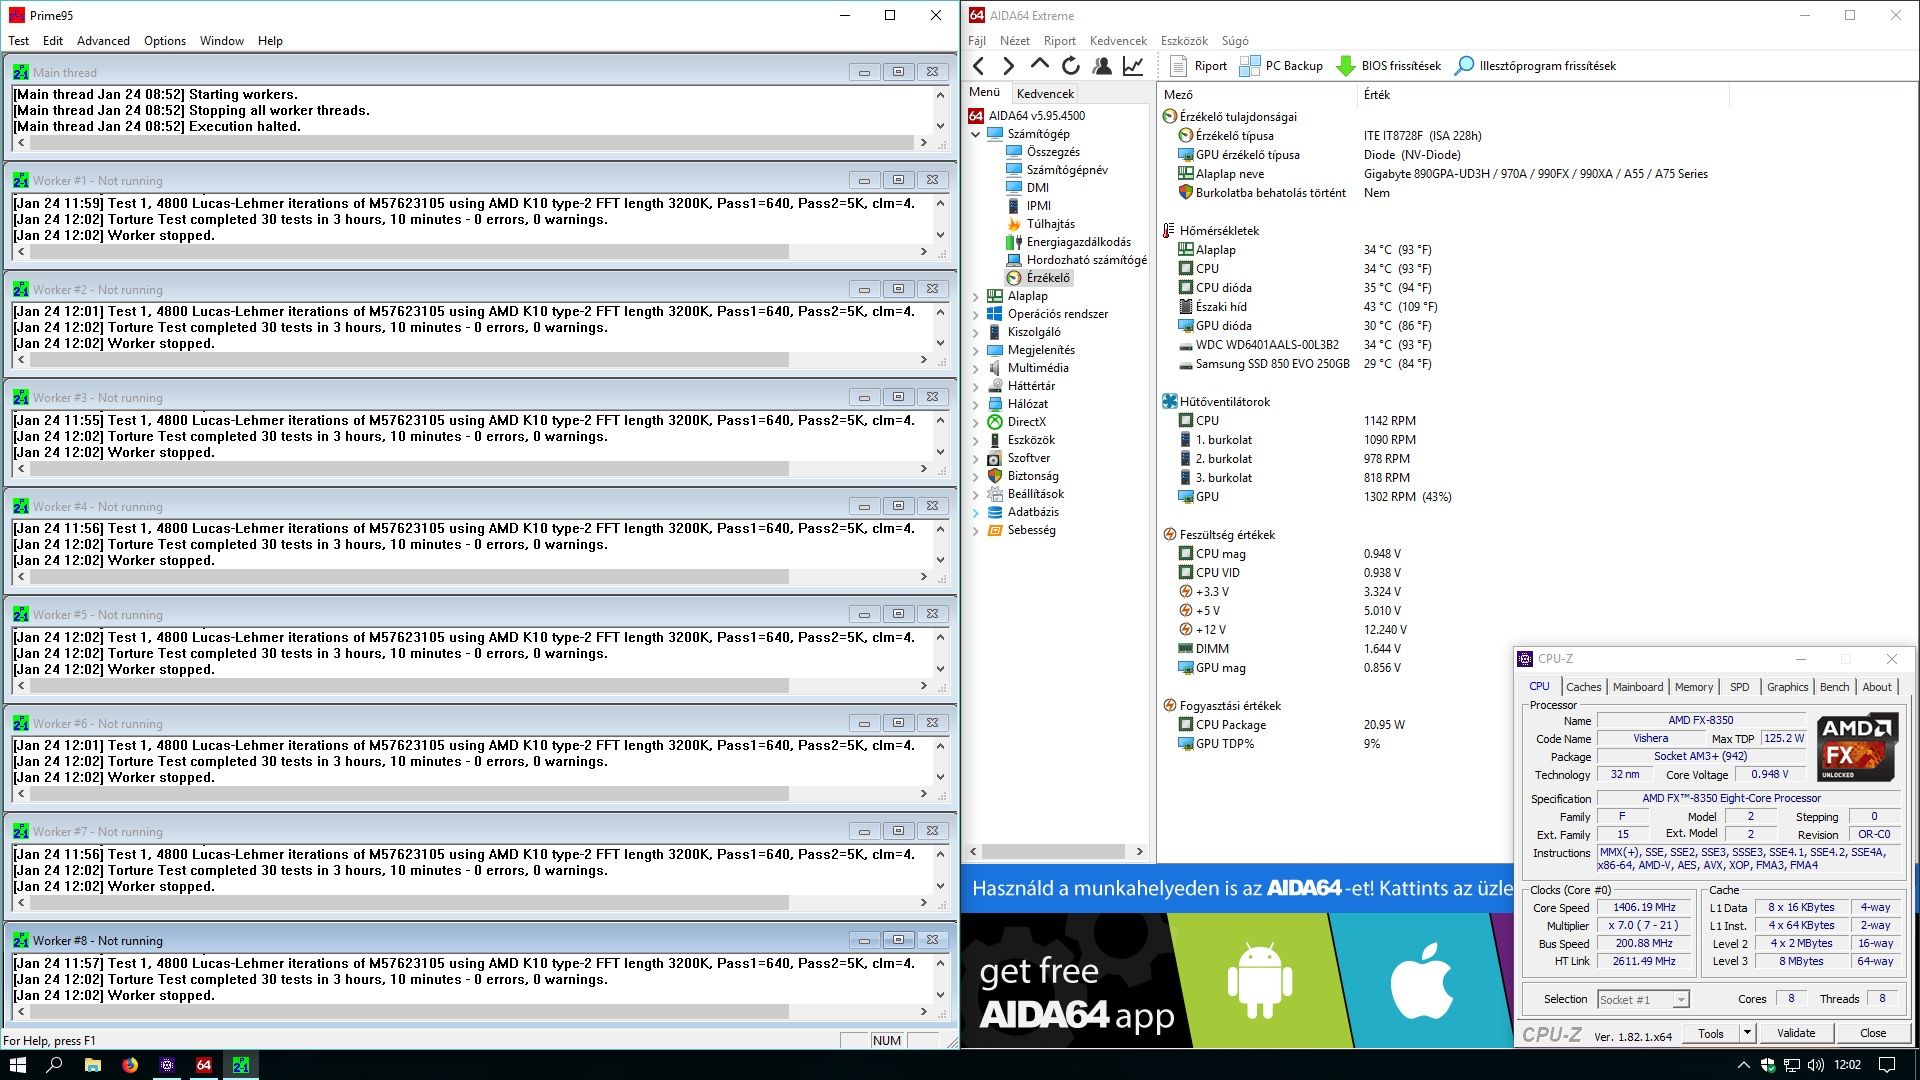1920x1080 pixels.
Task: Click the PC Backup toolbar button
Action: 1281,66
